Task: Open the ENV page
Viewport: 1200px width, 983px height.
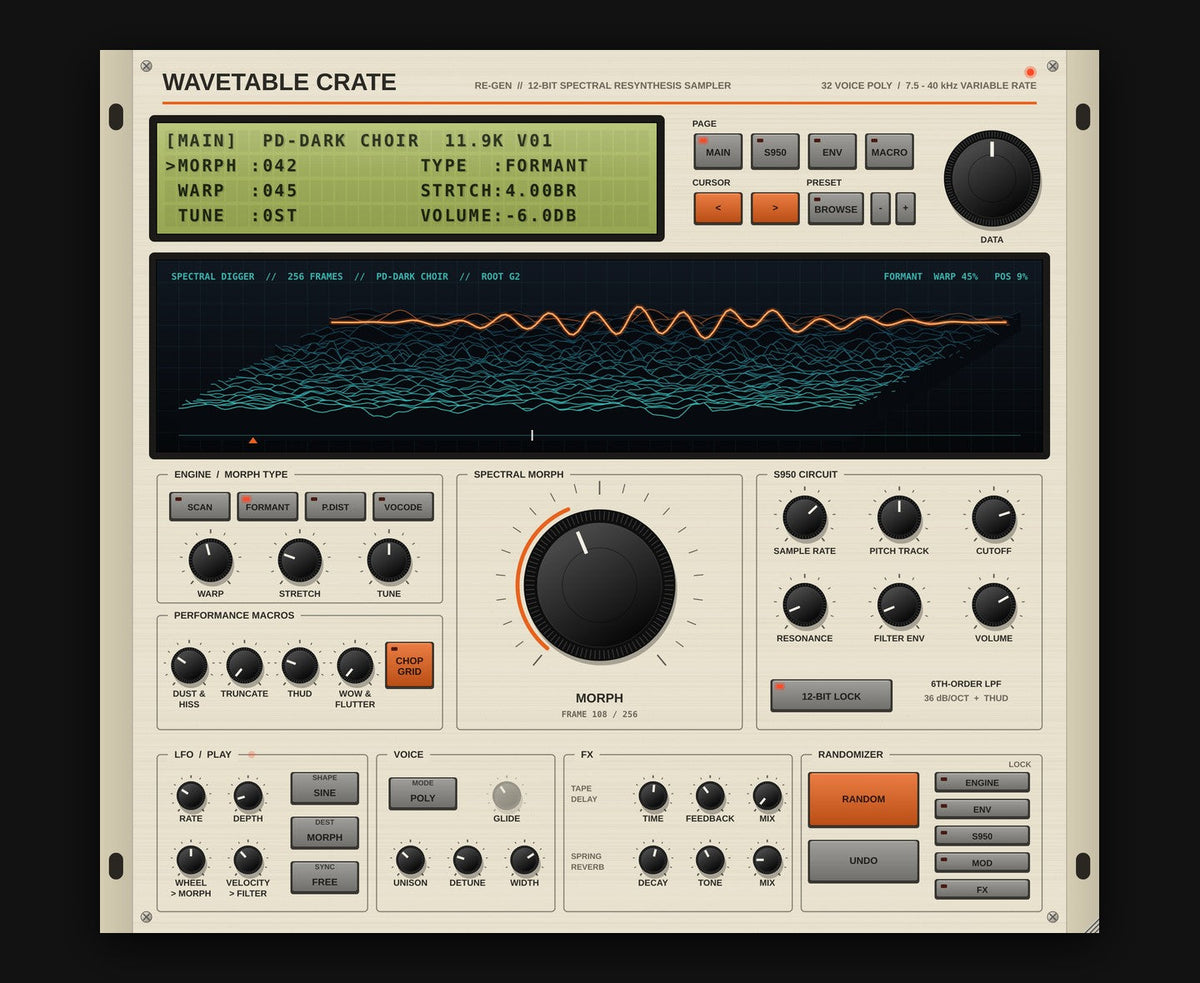Action: [832, 152]
